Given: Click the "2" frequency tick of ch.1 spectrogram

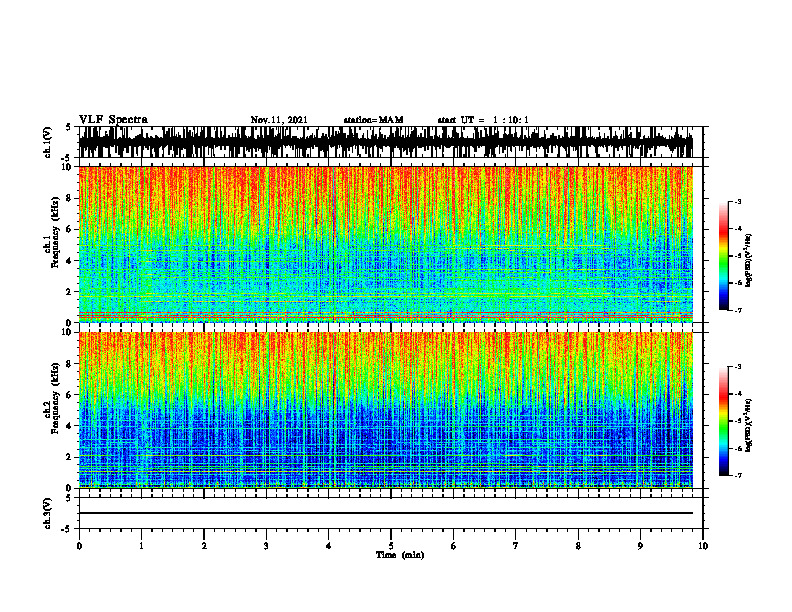Looking at the screenshot, I should [x=70, y=291].
